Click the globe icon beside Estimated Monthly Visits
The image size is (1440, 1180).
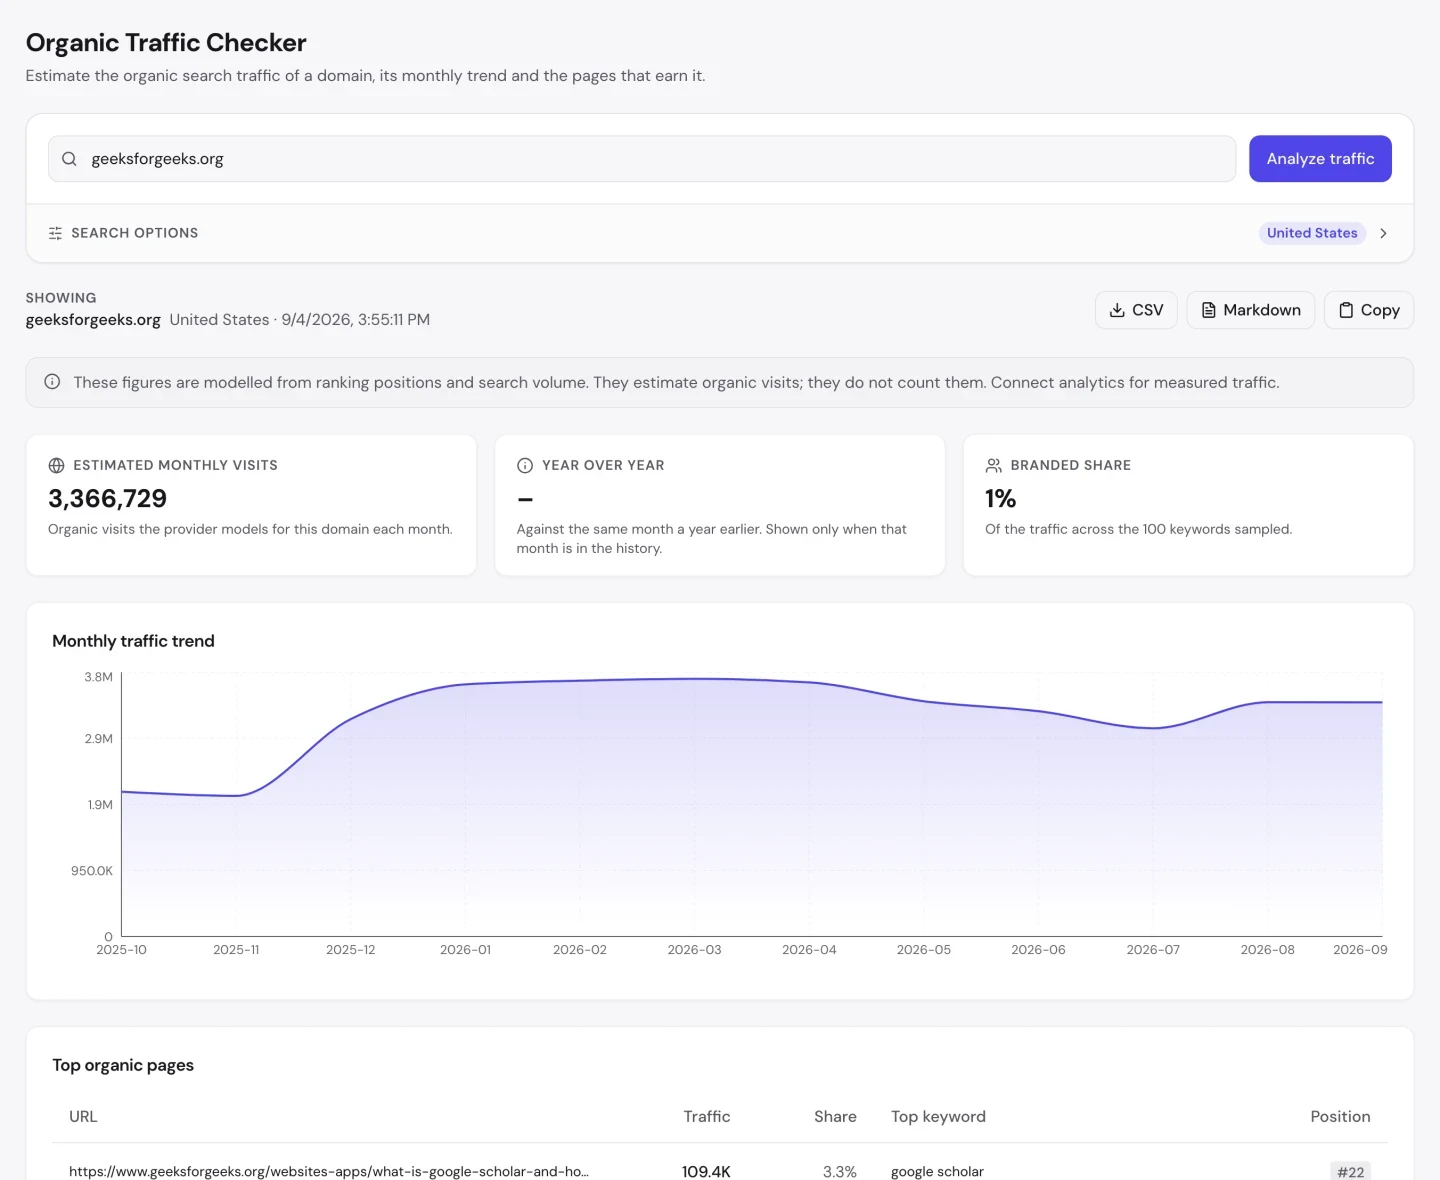(56, 465)
